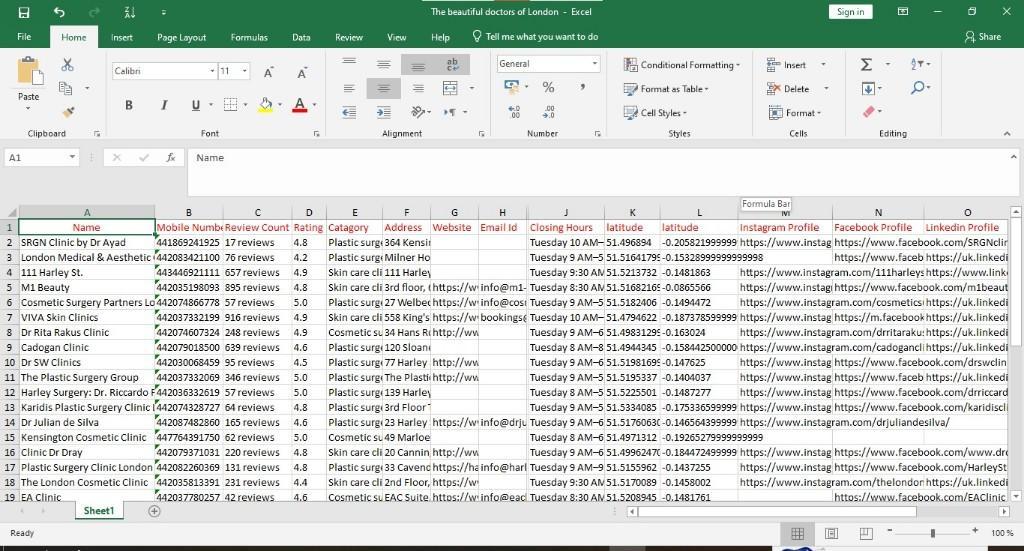The height and width of the screenshot is (551, 1024).
Task: Click the Insert Function fx icon
Action: tap(170, 157)
